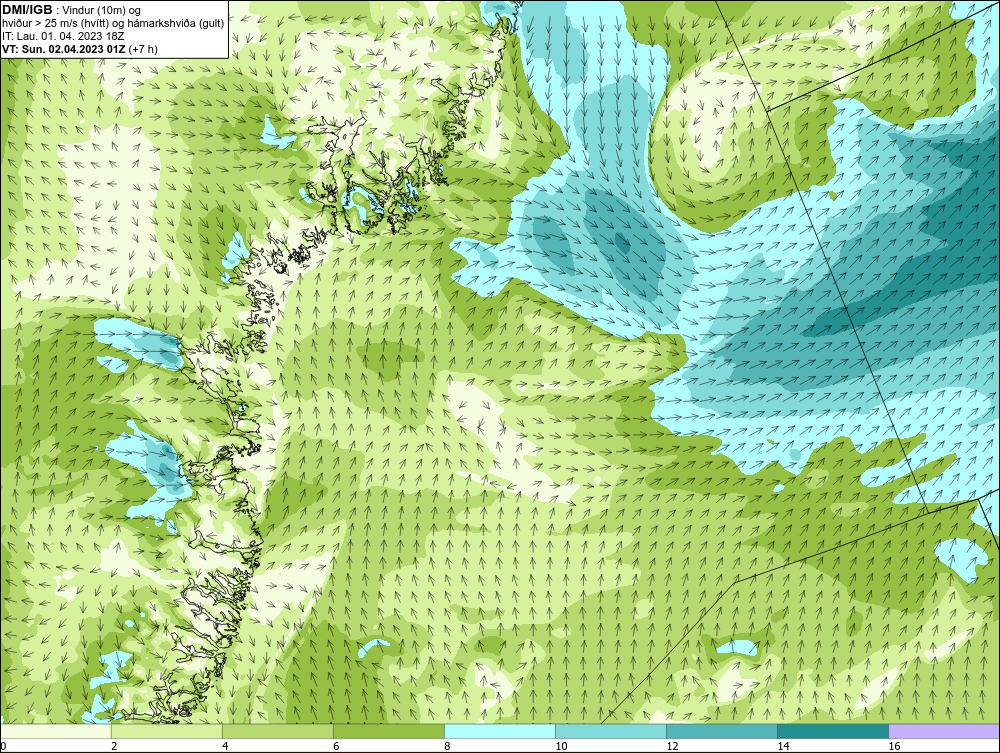Click the DMI/IGB title text
Image resolution: width=1000 pixels, height=753 pixels.
27,10
